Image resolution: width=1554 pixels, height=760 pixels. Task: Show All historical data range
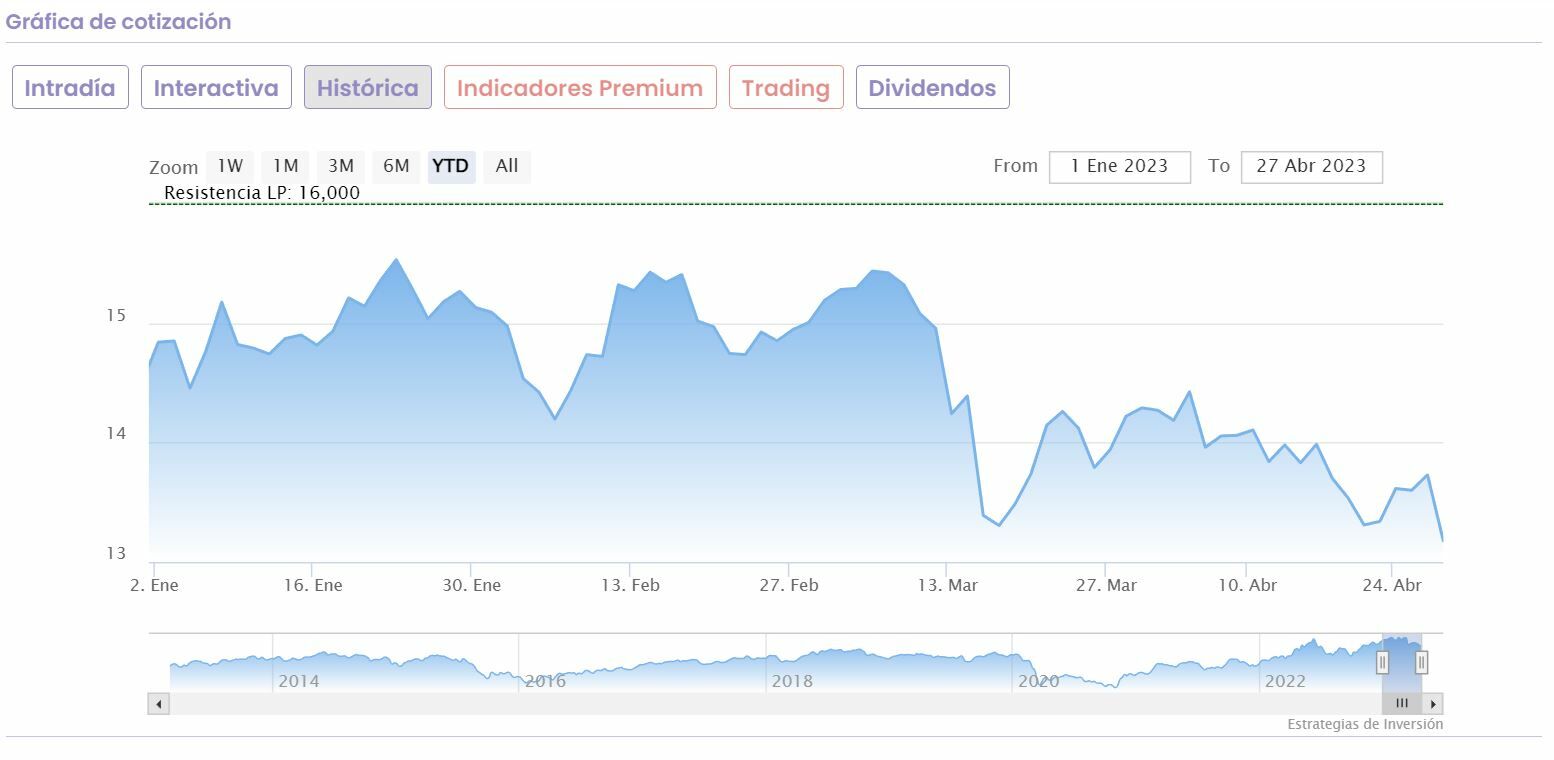[x=507, y=166]
